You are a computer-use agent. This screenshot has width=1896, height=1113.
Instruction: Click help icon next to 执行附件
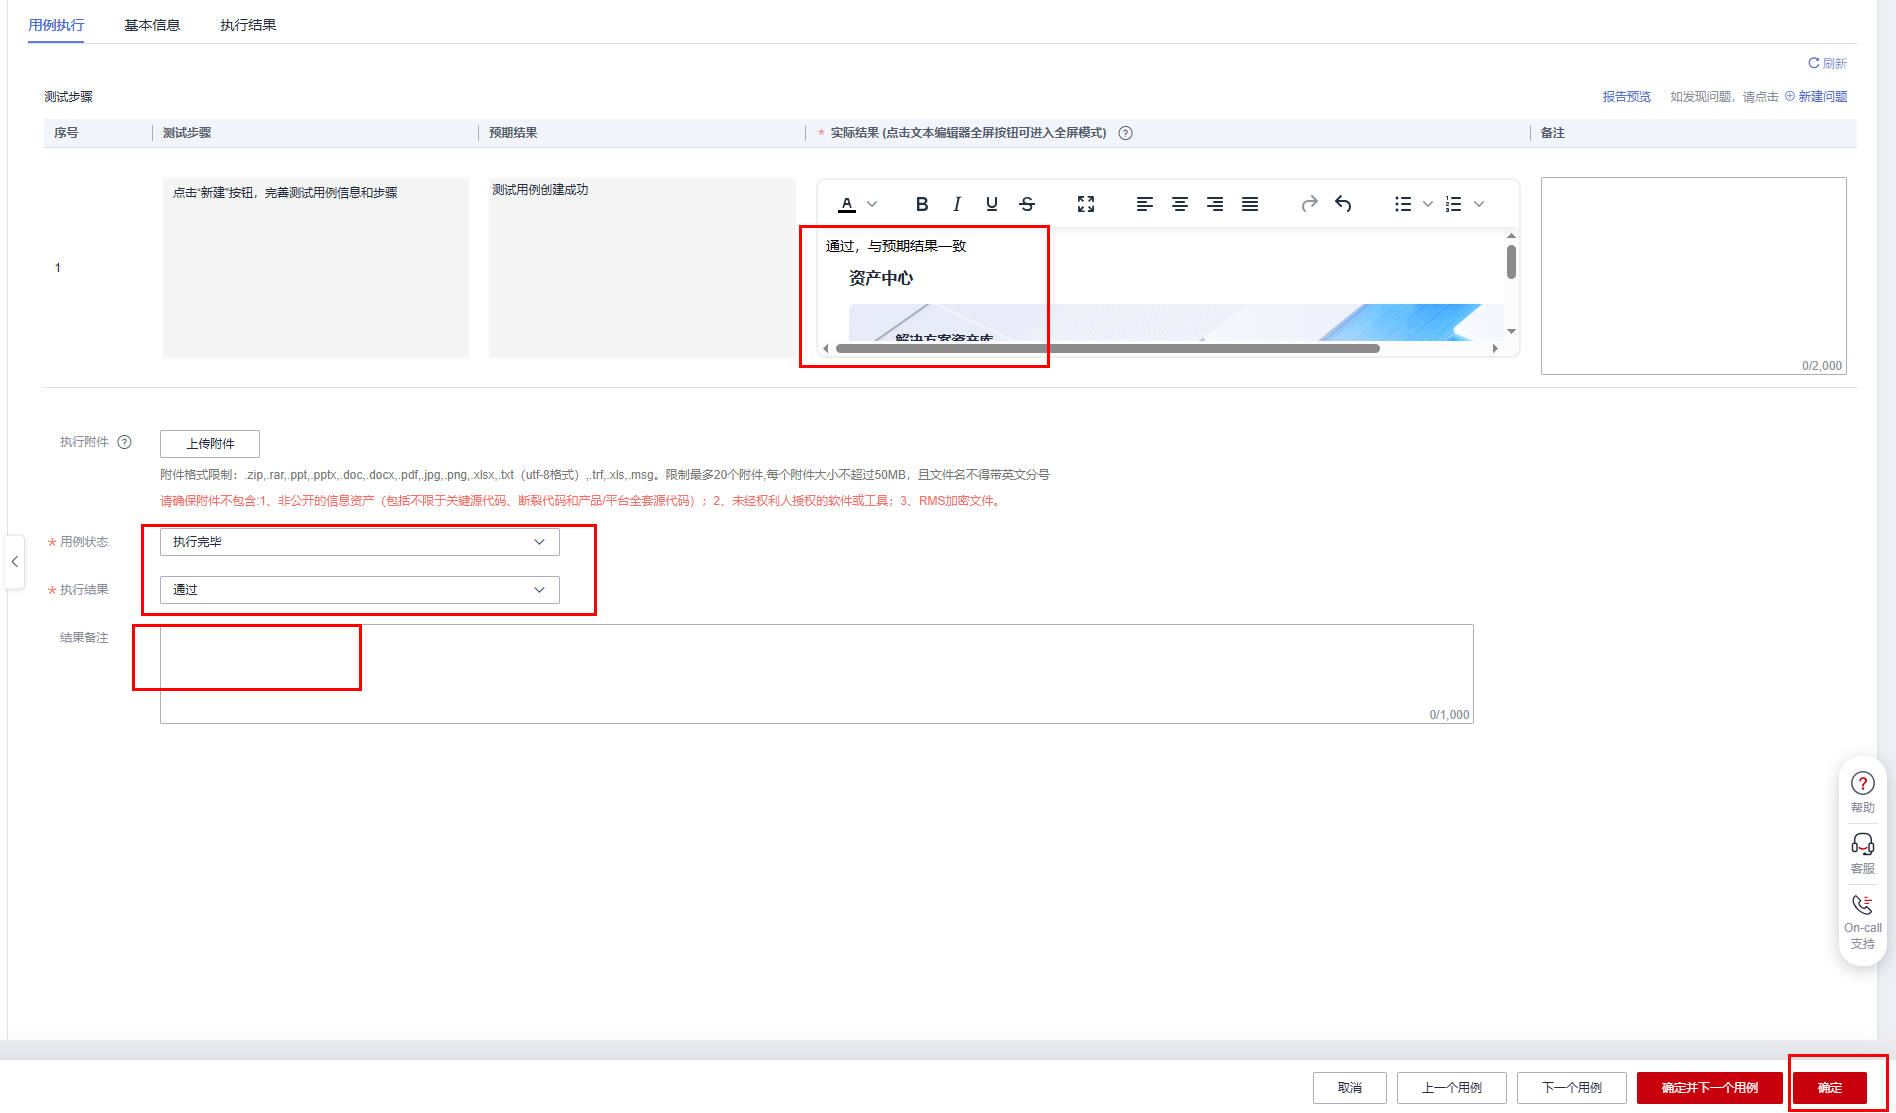pyautogui.click(x=125, y=442)
